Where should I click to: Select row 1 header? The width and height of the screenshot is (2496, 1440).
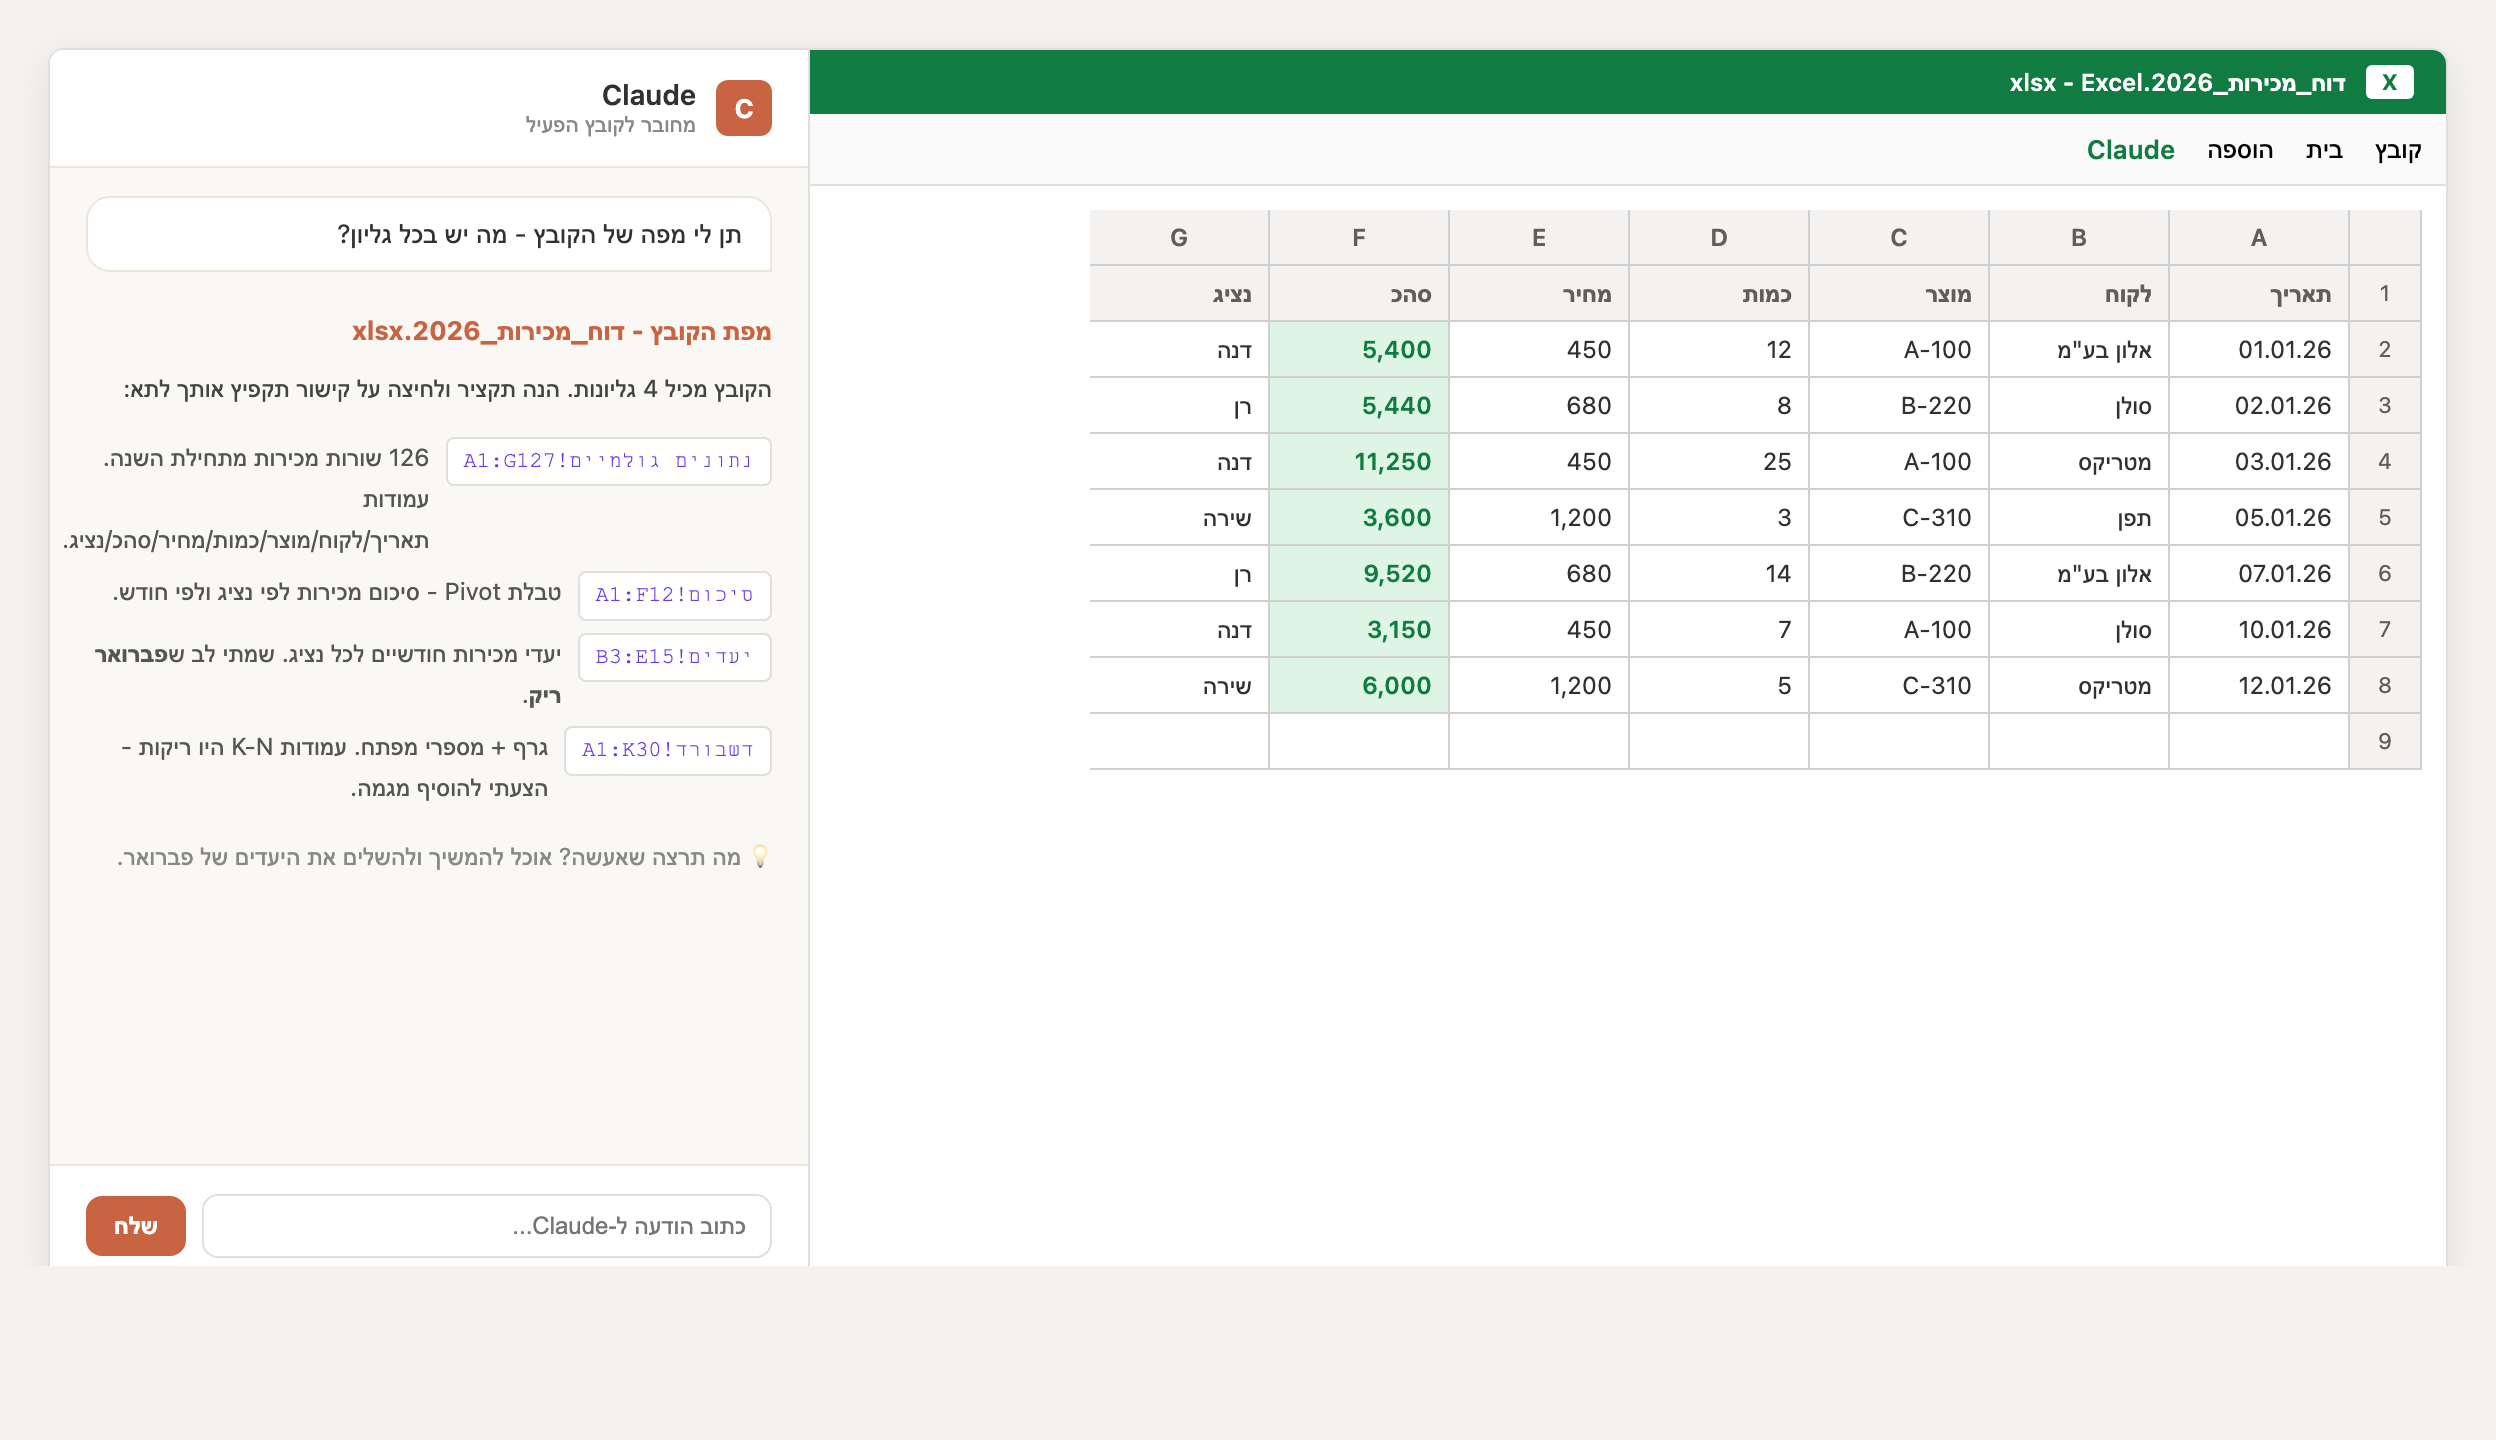2384,293
